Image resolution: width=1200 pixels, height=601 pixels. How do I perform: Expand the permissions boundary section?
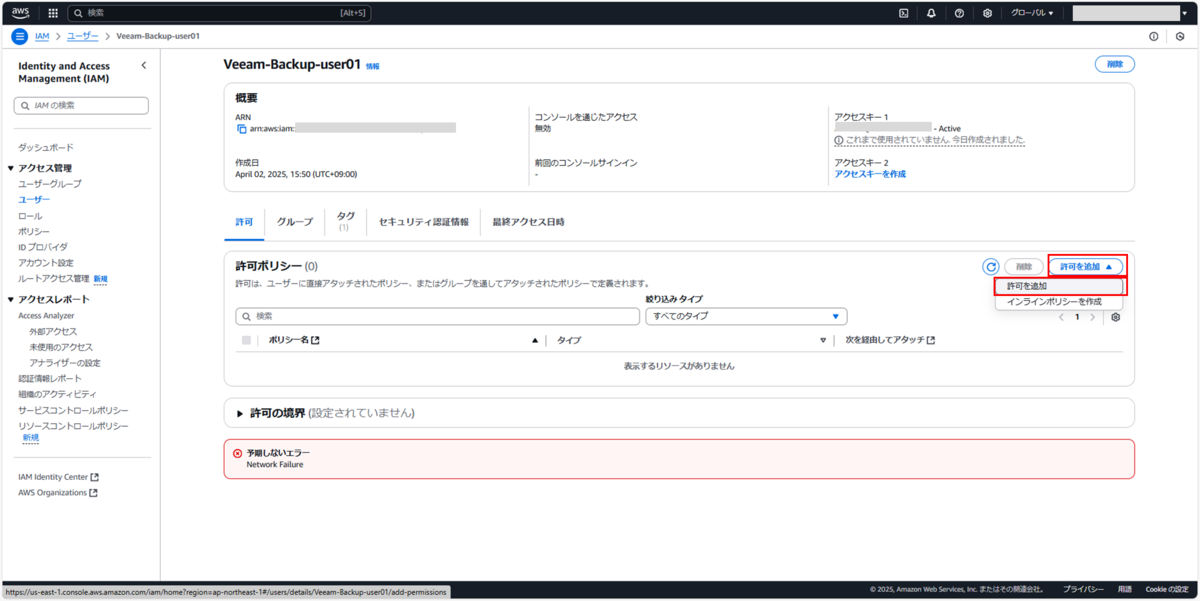[240, 413]
